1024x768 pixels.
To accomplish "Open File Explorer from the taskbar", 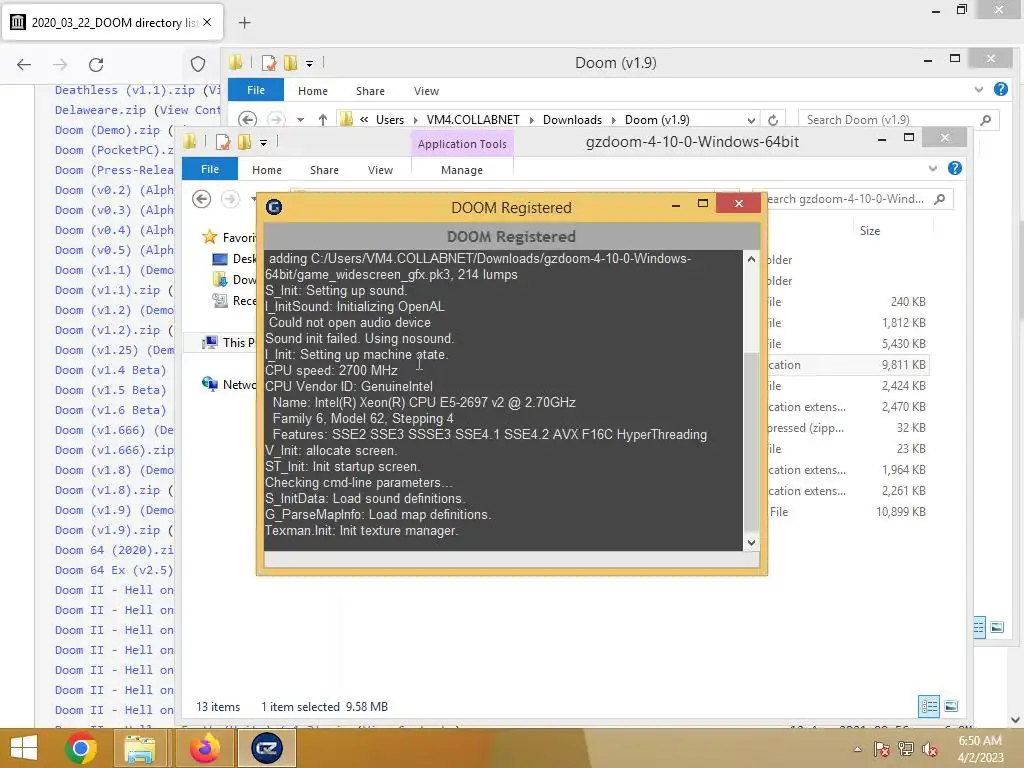I will [140, 748].
